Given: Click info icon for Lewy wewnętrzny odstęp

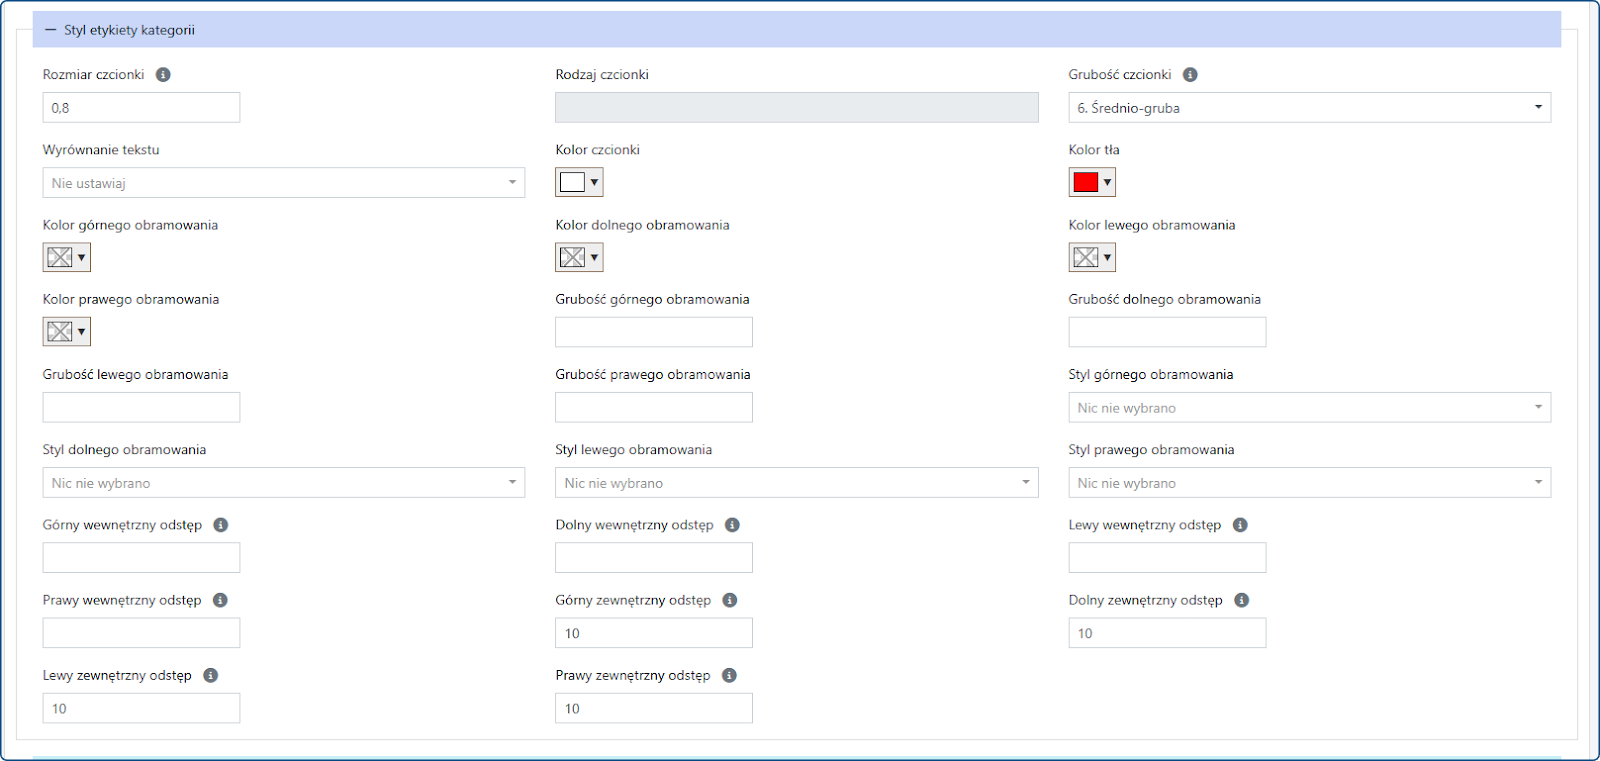Looking at the screenshot, I should [1240, 525].
